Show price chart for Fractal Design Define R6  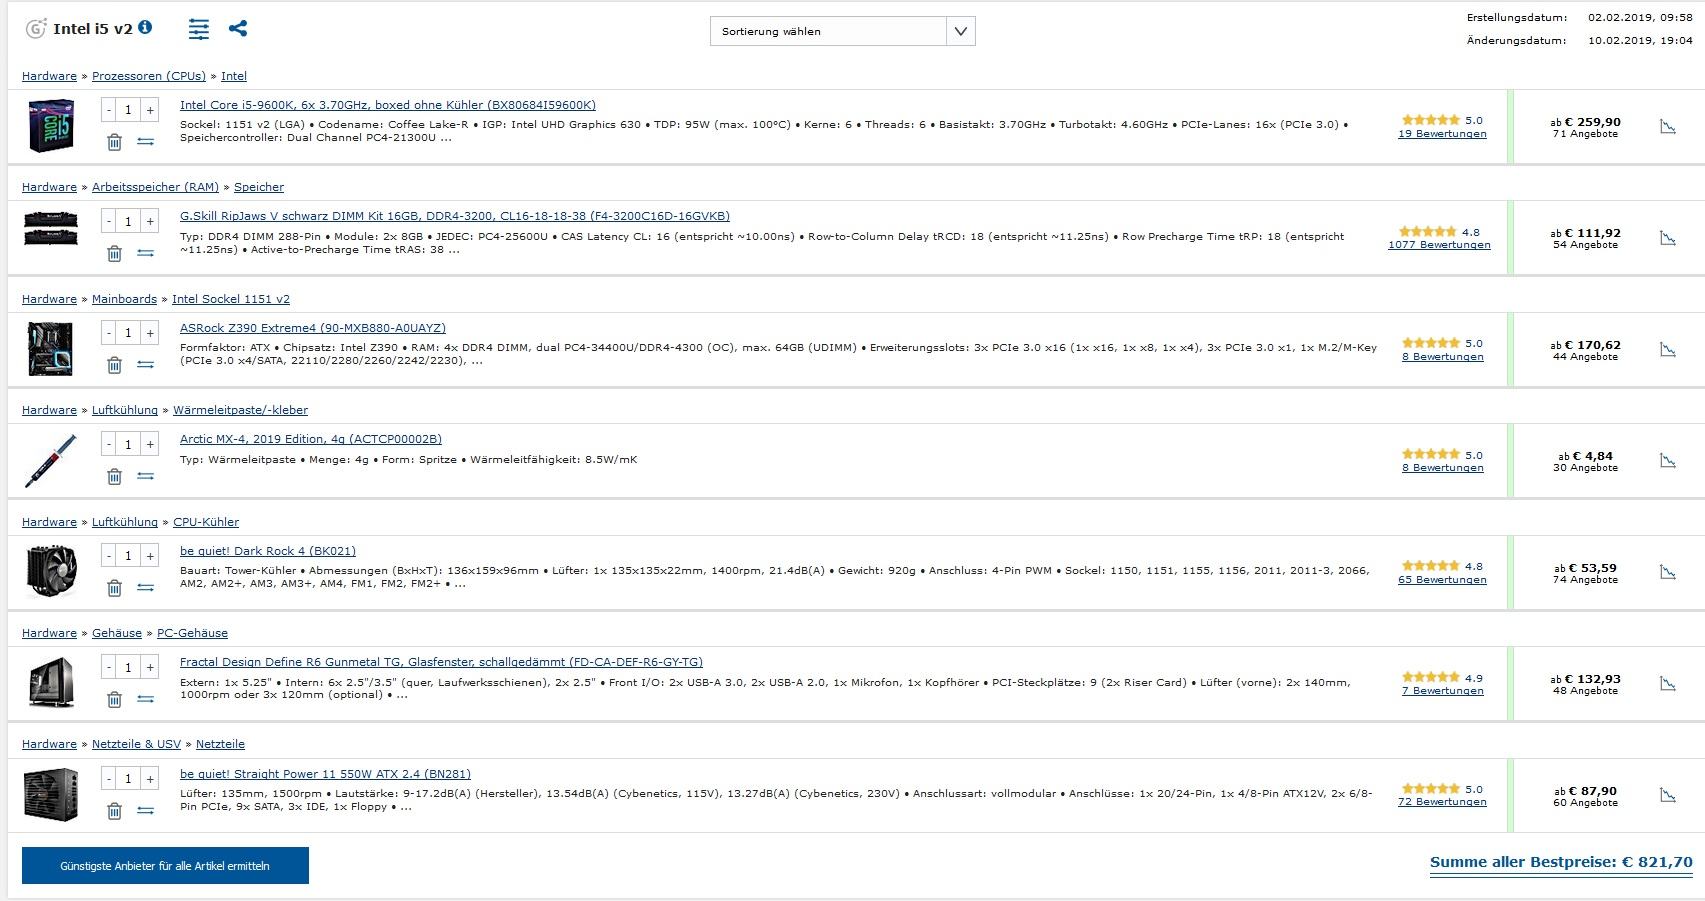click(x=1668, y=684)
